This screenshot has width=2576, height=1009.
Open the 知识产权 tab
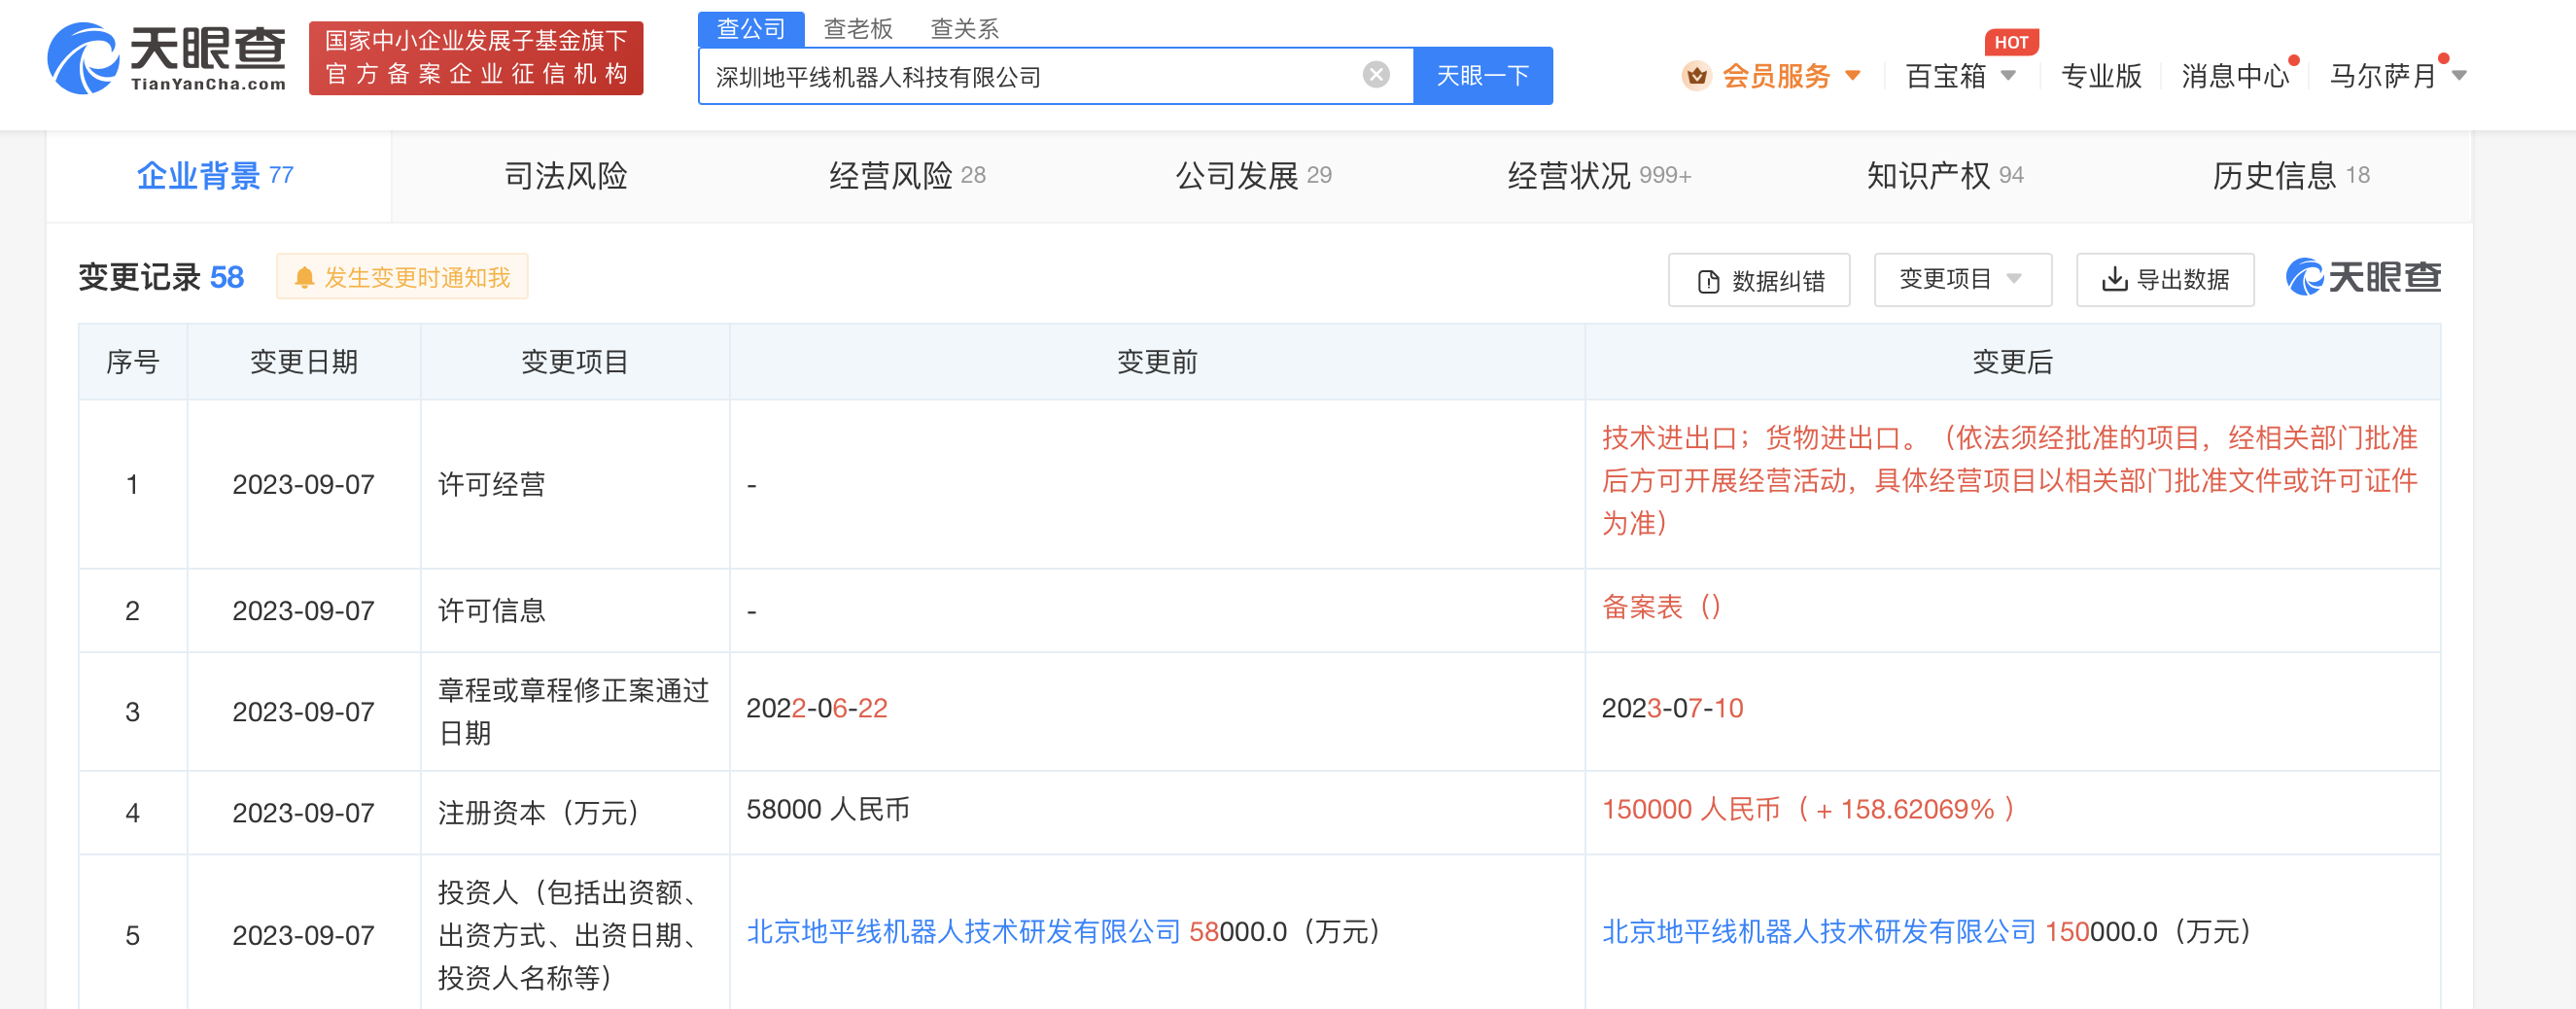pyautogui.click(x=1944, y=176)
